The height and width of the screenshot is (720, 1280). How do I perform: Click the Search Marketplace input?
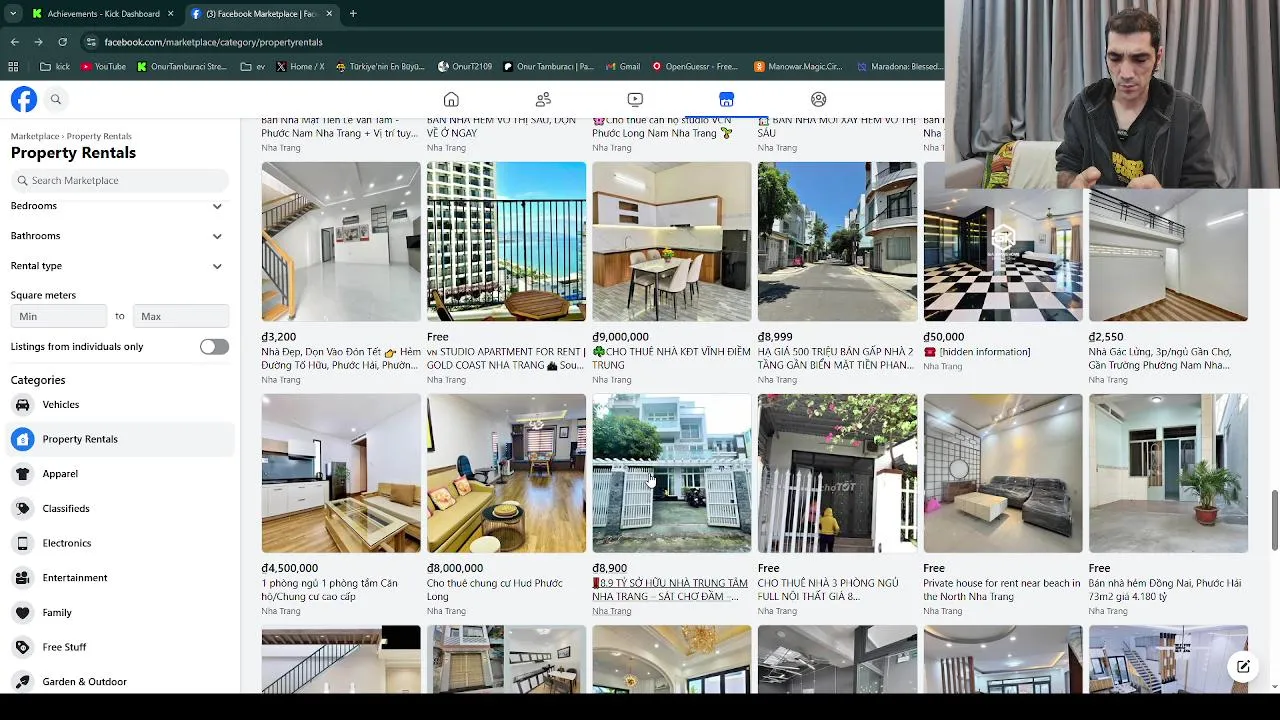click(120, 181)
